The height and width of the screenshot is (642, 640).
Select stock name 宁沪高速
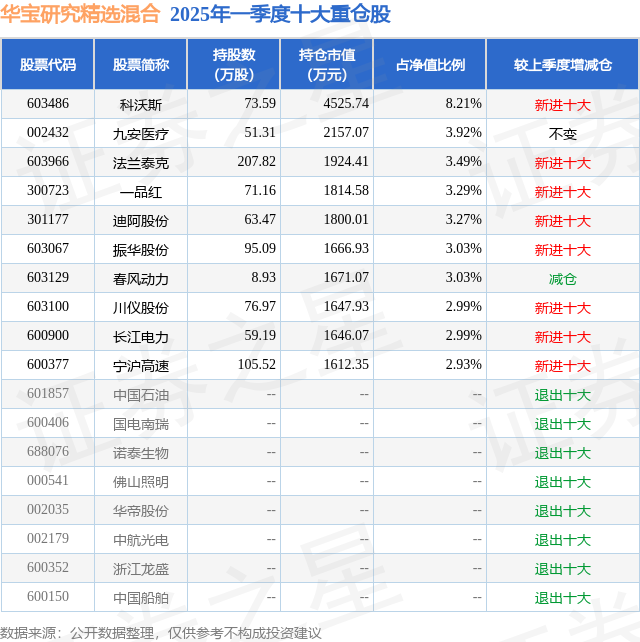141,367
